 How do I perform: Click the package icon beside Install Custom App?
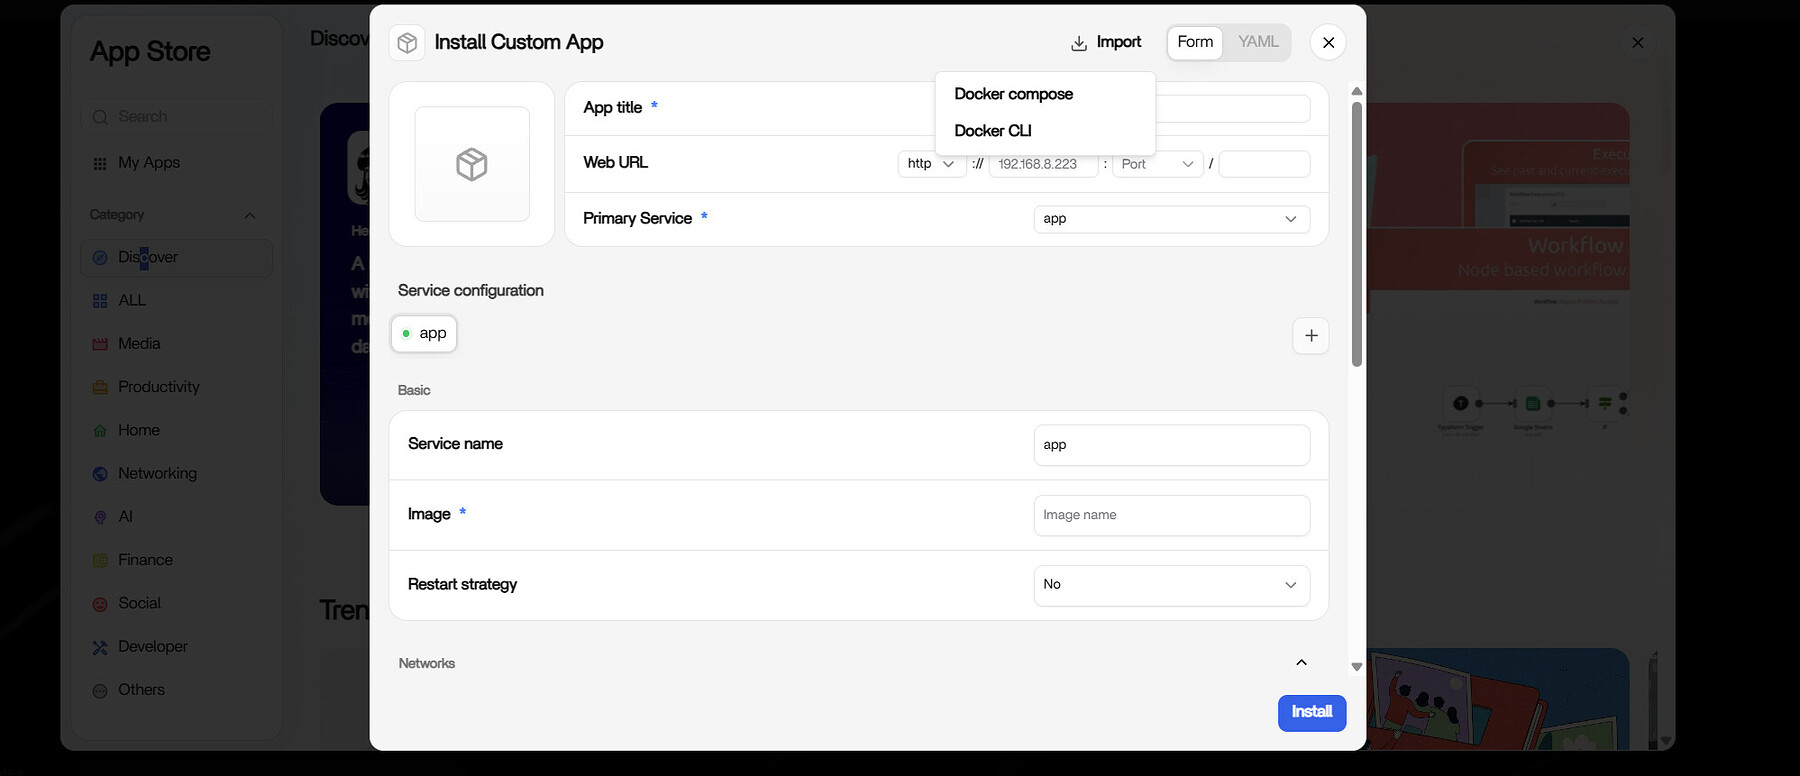pos(407,42)
